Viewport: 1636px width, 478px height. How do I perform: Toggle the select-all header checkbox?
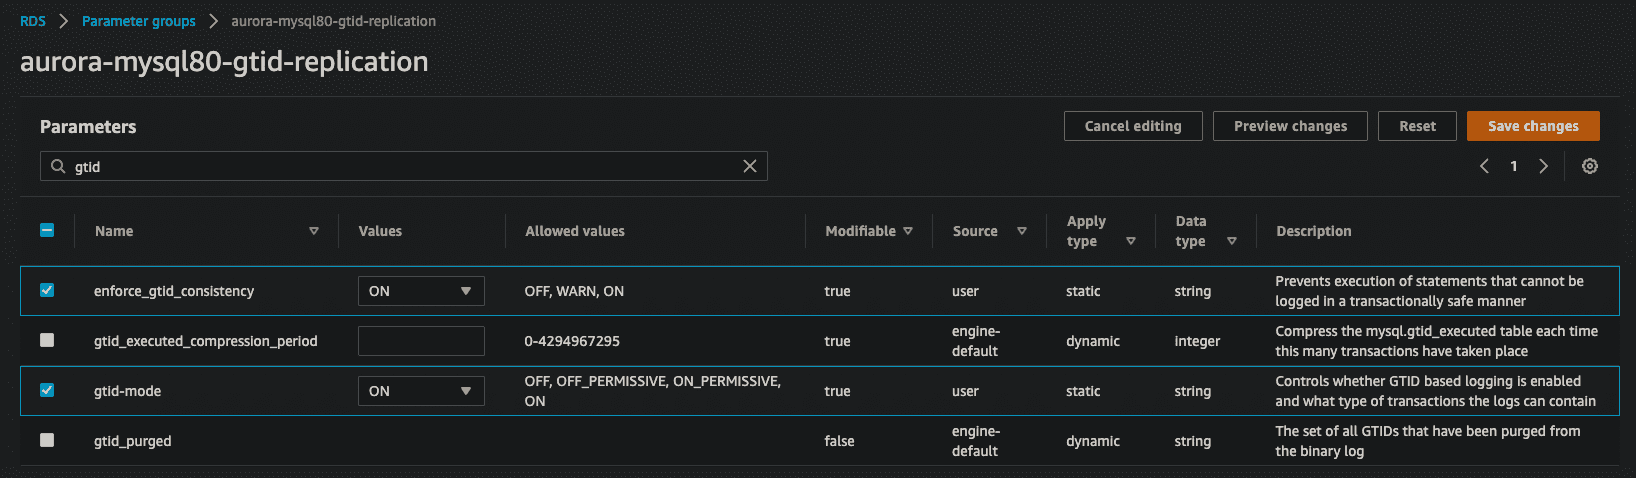[x=47, y=230]
